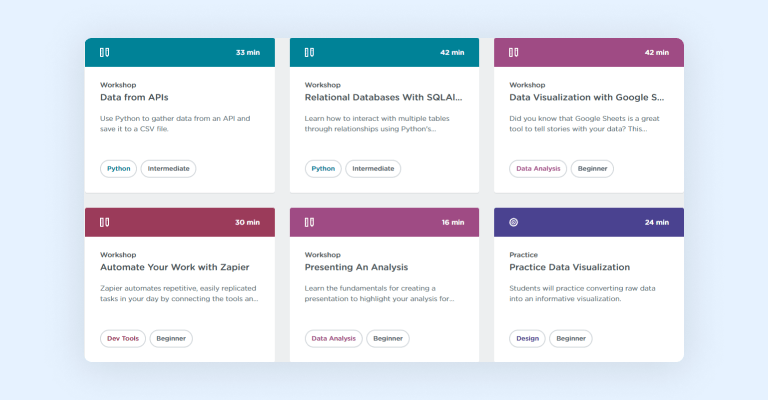Open Relational Databases With SQLAlchemy workshop
768x400 pixels.
(383, 98)
